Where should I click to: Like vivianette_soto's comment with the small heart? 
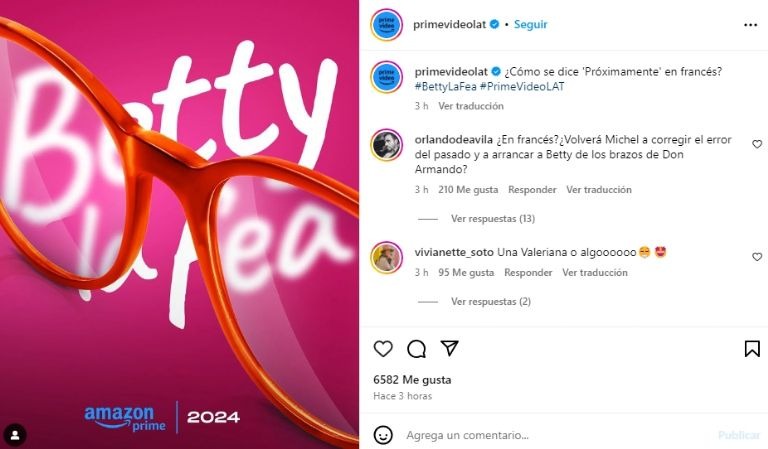[x=757, y=257]
